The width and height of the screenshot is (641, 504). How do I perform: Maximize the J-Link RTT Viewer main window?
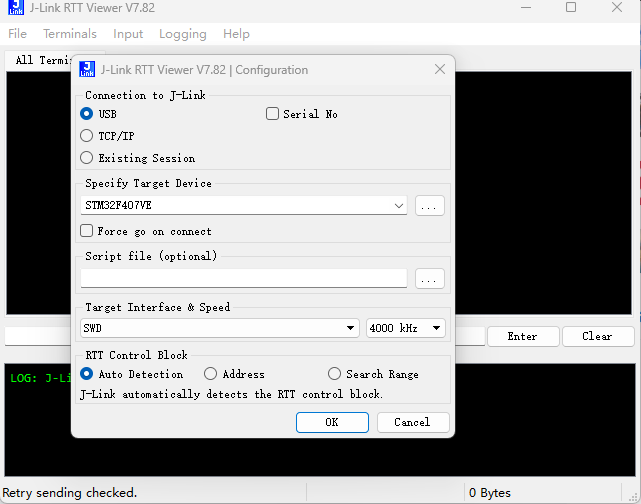coord(571,7)
